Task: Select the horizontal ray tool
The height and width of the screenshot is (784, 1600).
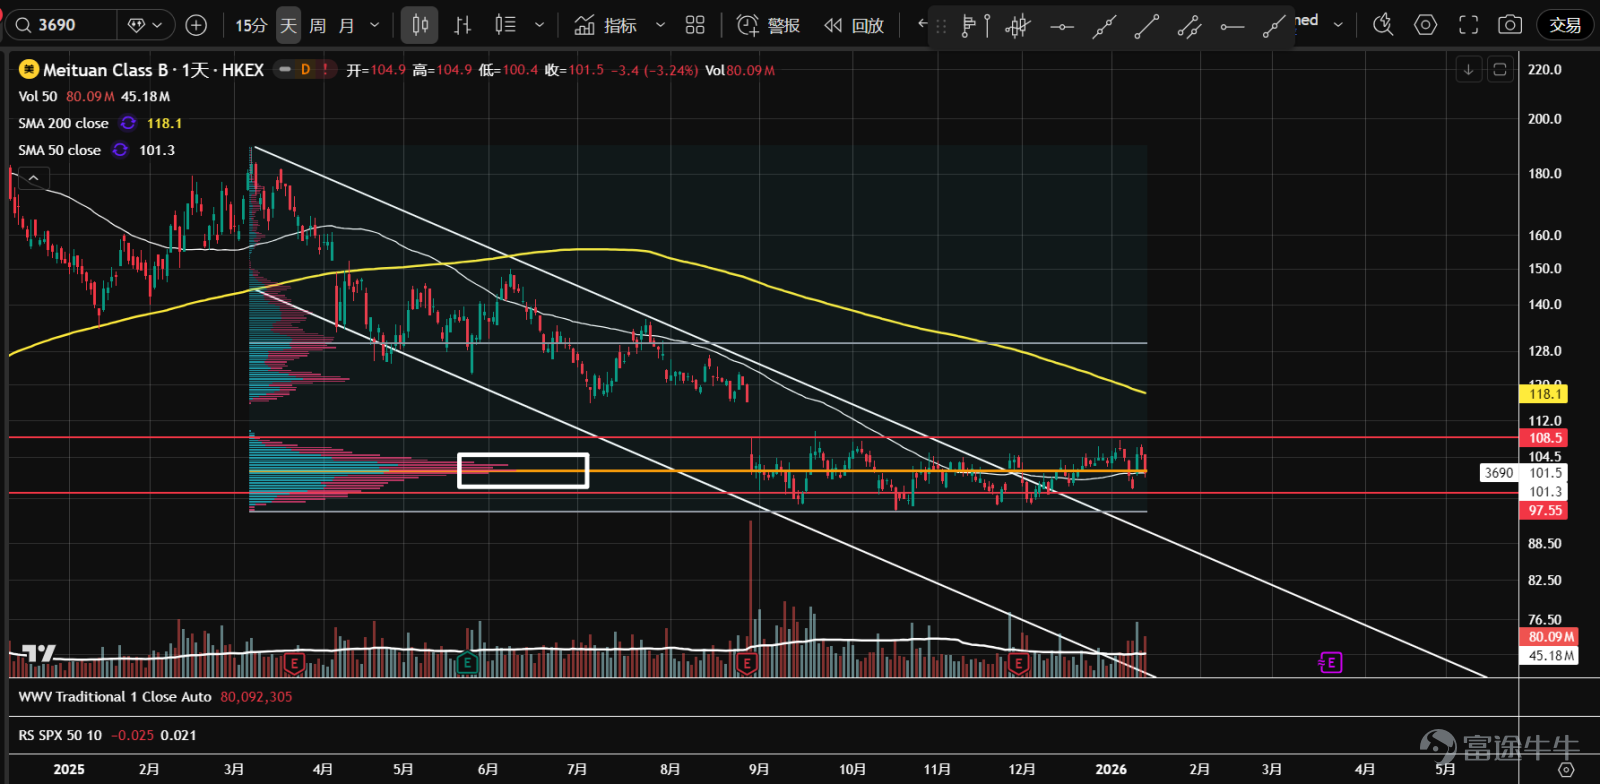Action: (1232, 27)
